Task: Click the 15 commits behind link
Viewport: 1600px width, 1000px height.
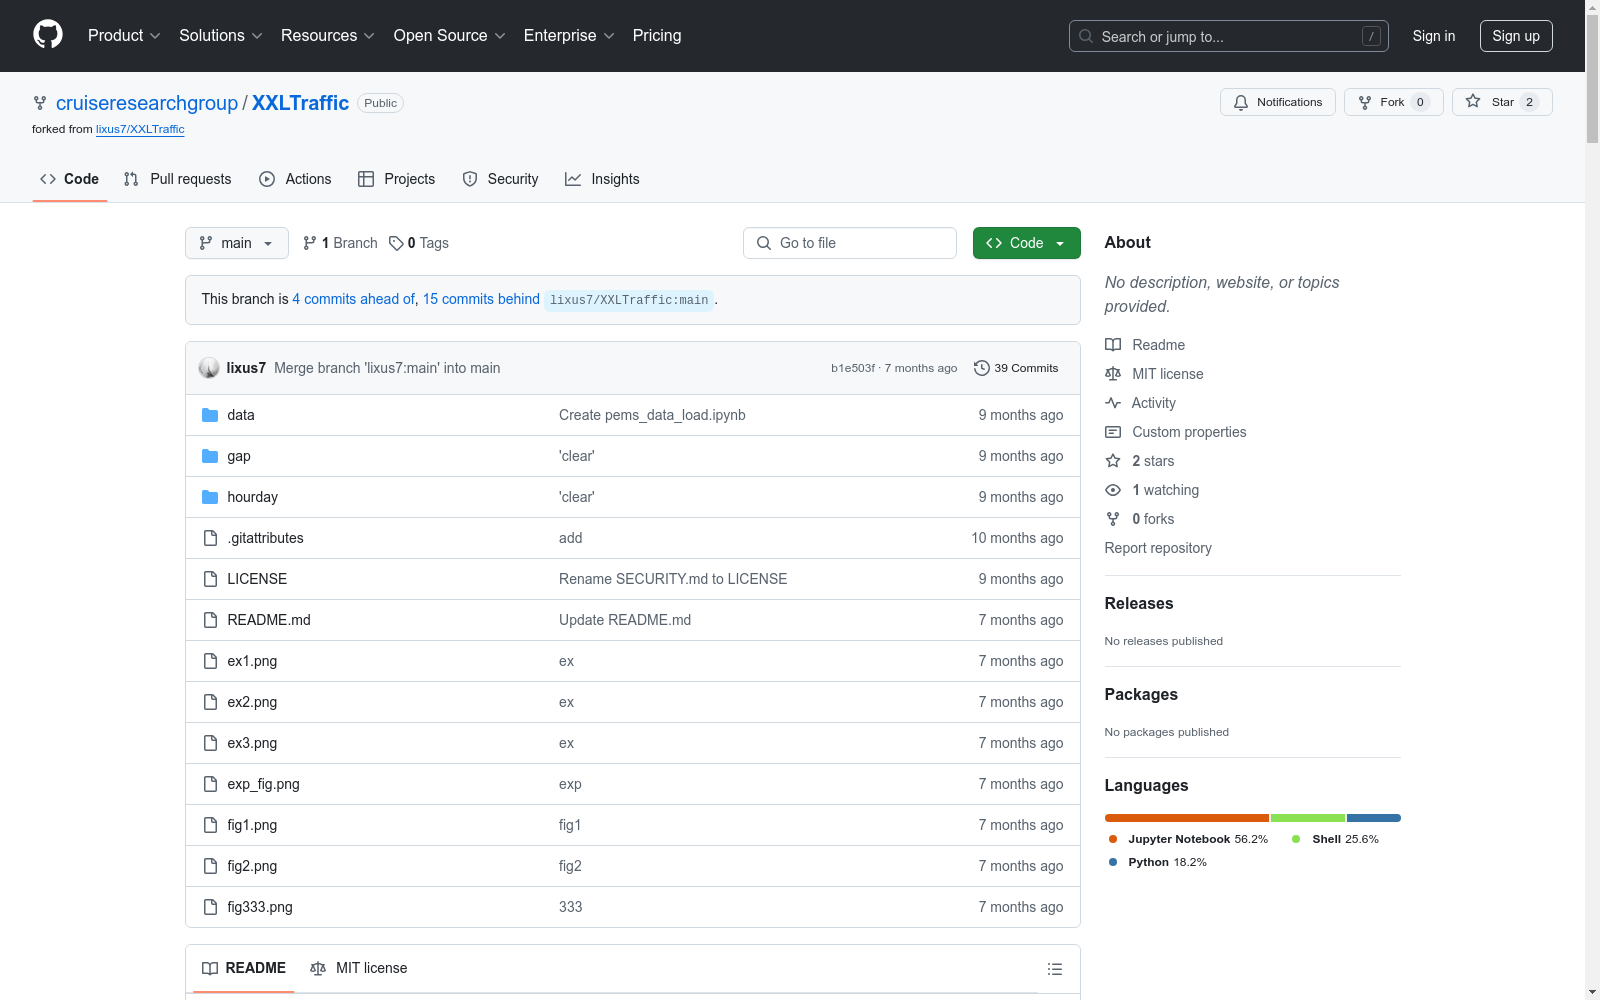Action: (481, 299)
